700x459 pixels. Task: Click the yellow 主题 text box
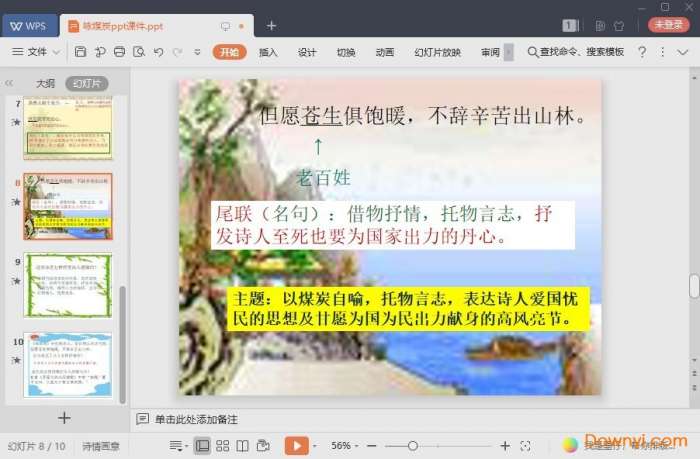click(408, 309)
